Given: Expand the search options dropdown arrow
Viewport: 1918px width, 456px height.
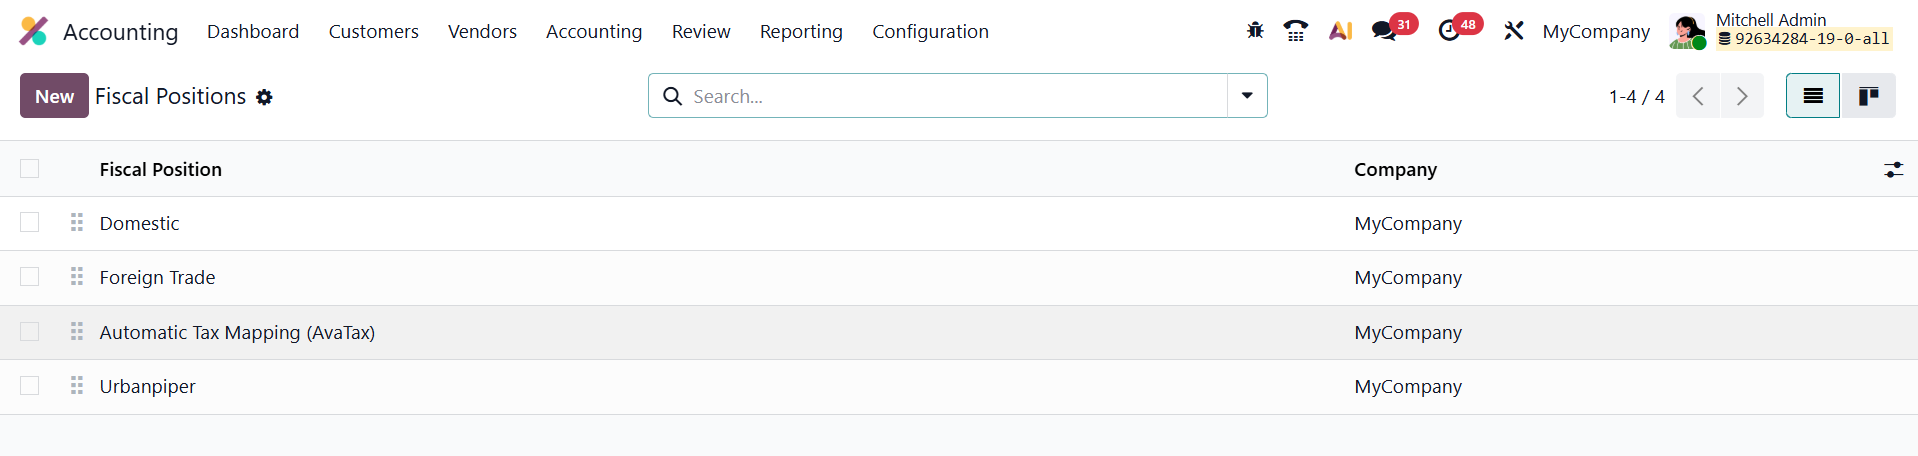Looking at the screenshot, I should (1247, 96).
